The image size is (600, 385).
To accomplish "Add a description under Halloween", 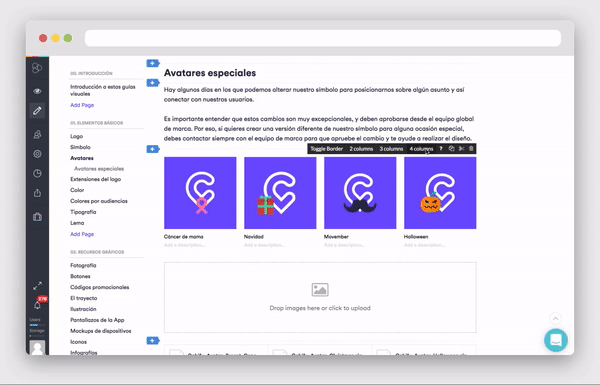I will click(x=424, y=245).
